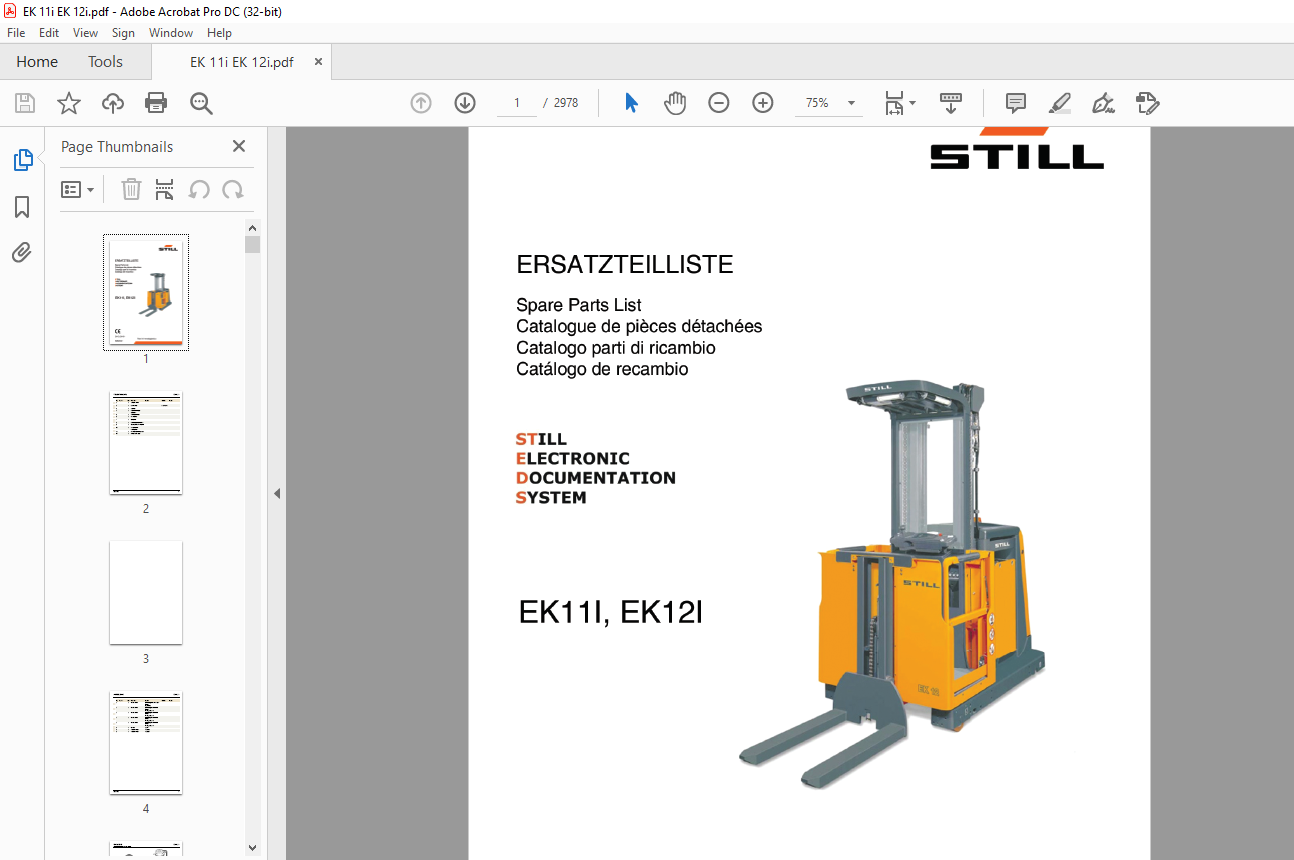Open the Edit menu
1294x860 pixels.
pyautogui.click(x=49, y=33)
